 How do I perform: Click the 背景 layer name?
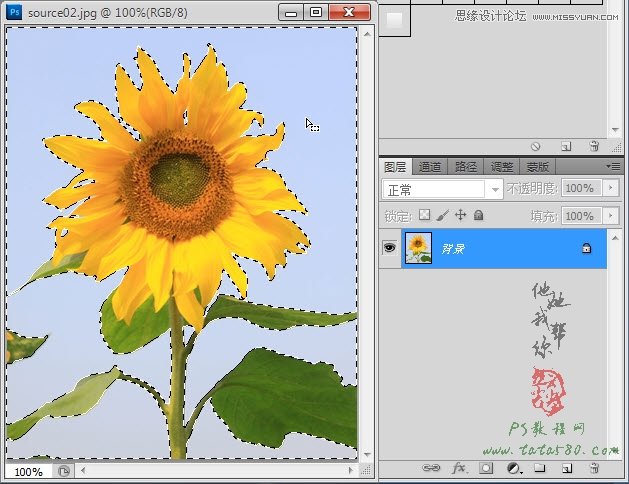pyautogui.click(x=453, y=249)
